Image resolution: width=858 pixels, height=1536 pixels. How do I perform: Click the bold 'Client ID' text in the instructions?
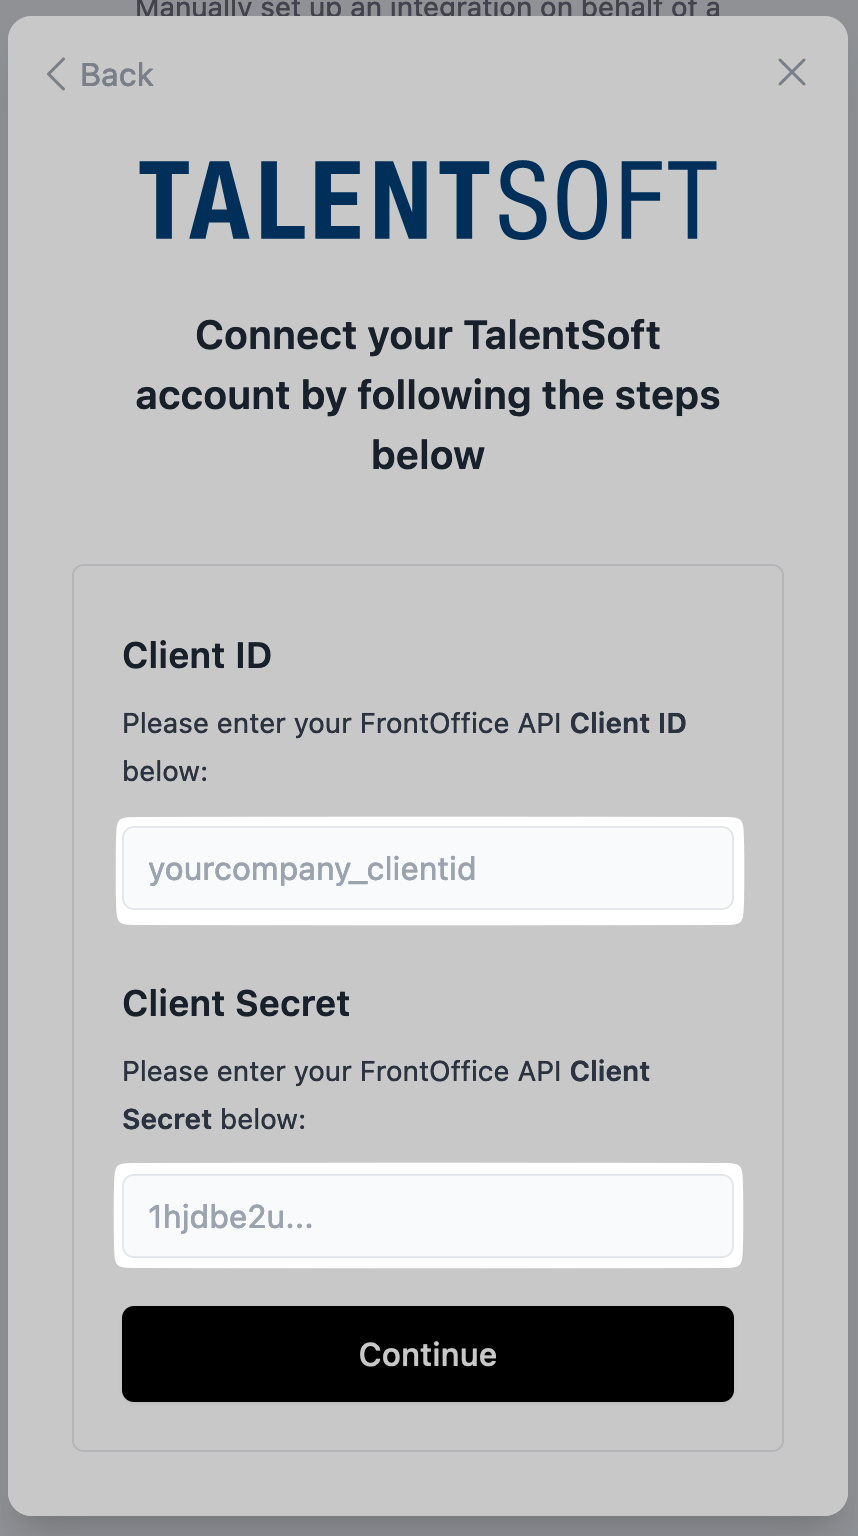coord(628,723)
